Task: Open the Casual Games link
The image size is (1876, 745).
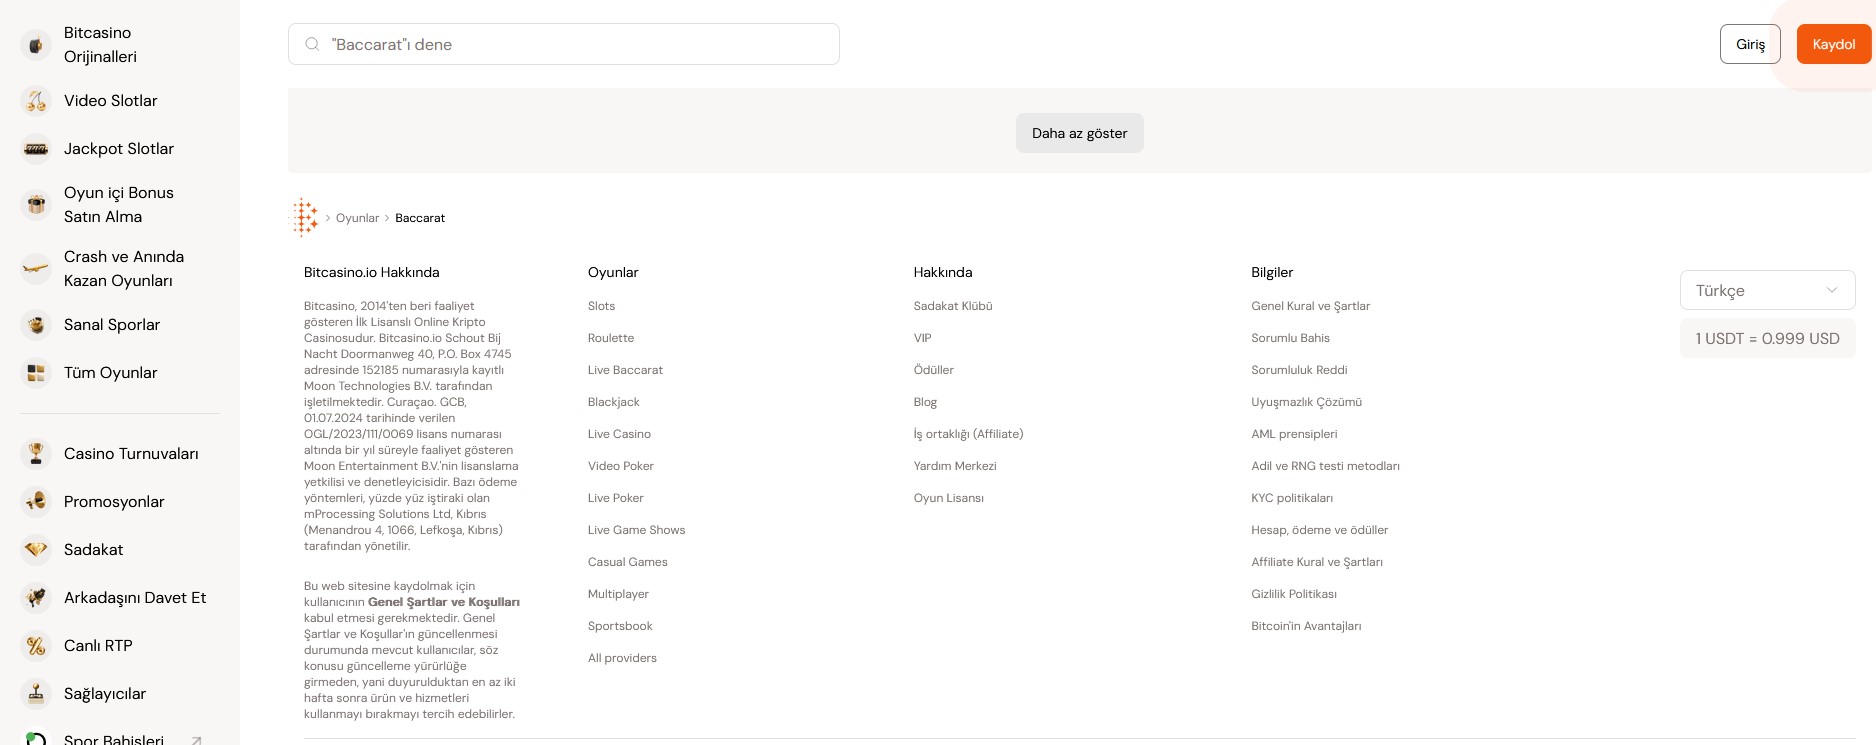Action: [x=627, y=562]
